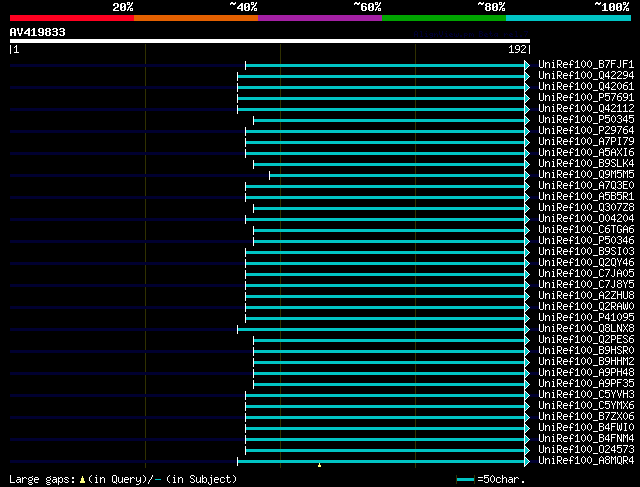640x487 pixels.
Task: Click the UniRef100_A9PF35 text
Action: pyautogui.click(x=586, y=384)
